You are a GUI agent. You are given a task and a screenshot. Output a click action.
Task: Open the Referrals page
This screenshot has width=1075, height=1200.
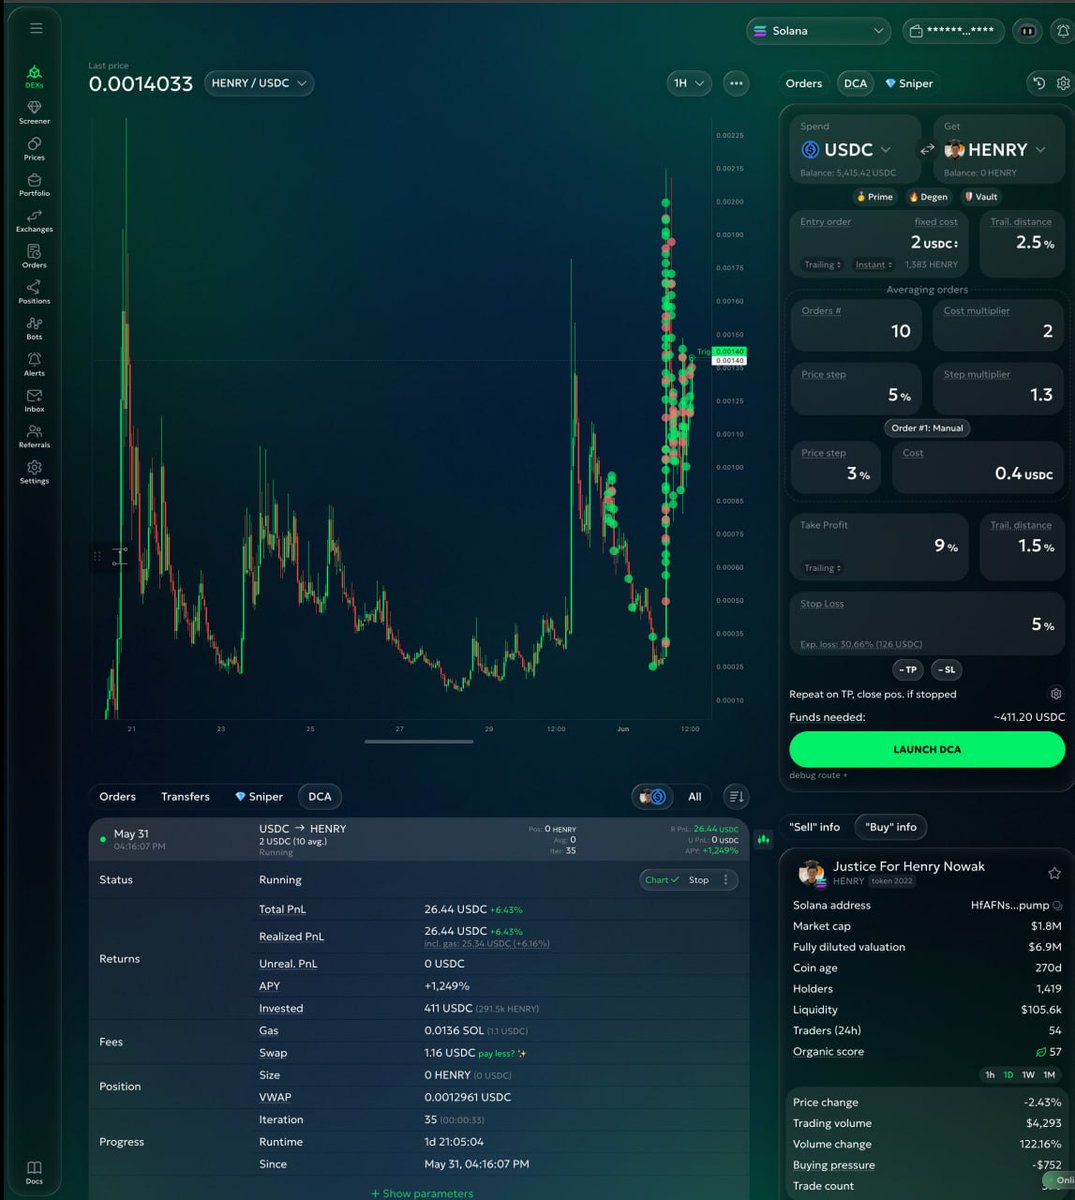34,436
